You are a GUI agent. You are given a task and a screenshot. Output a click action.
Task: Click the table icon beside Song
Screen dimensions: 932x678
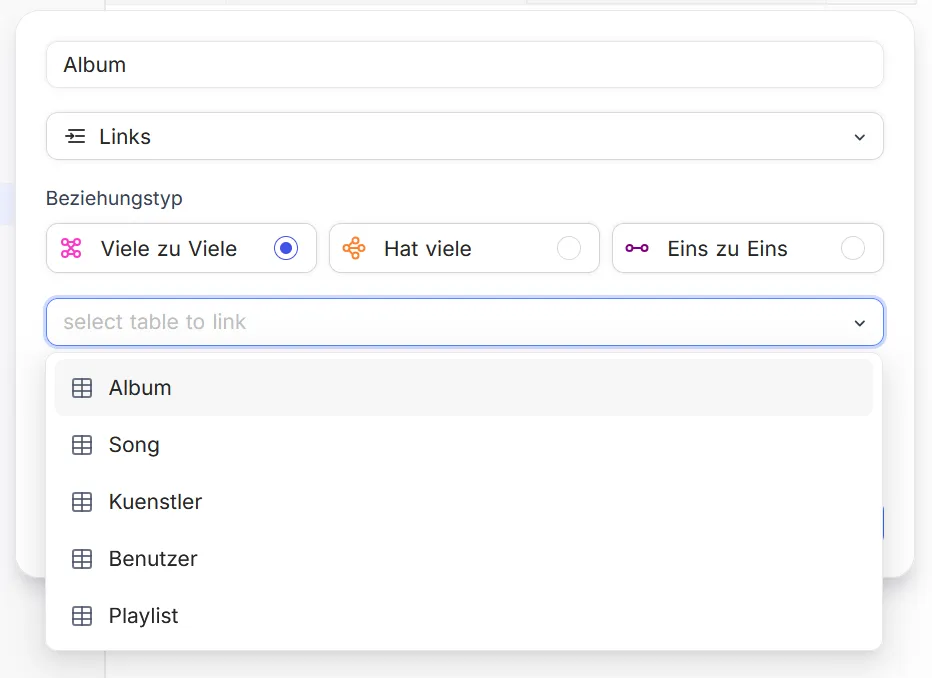click(82, 445)
